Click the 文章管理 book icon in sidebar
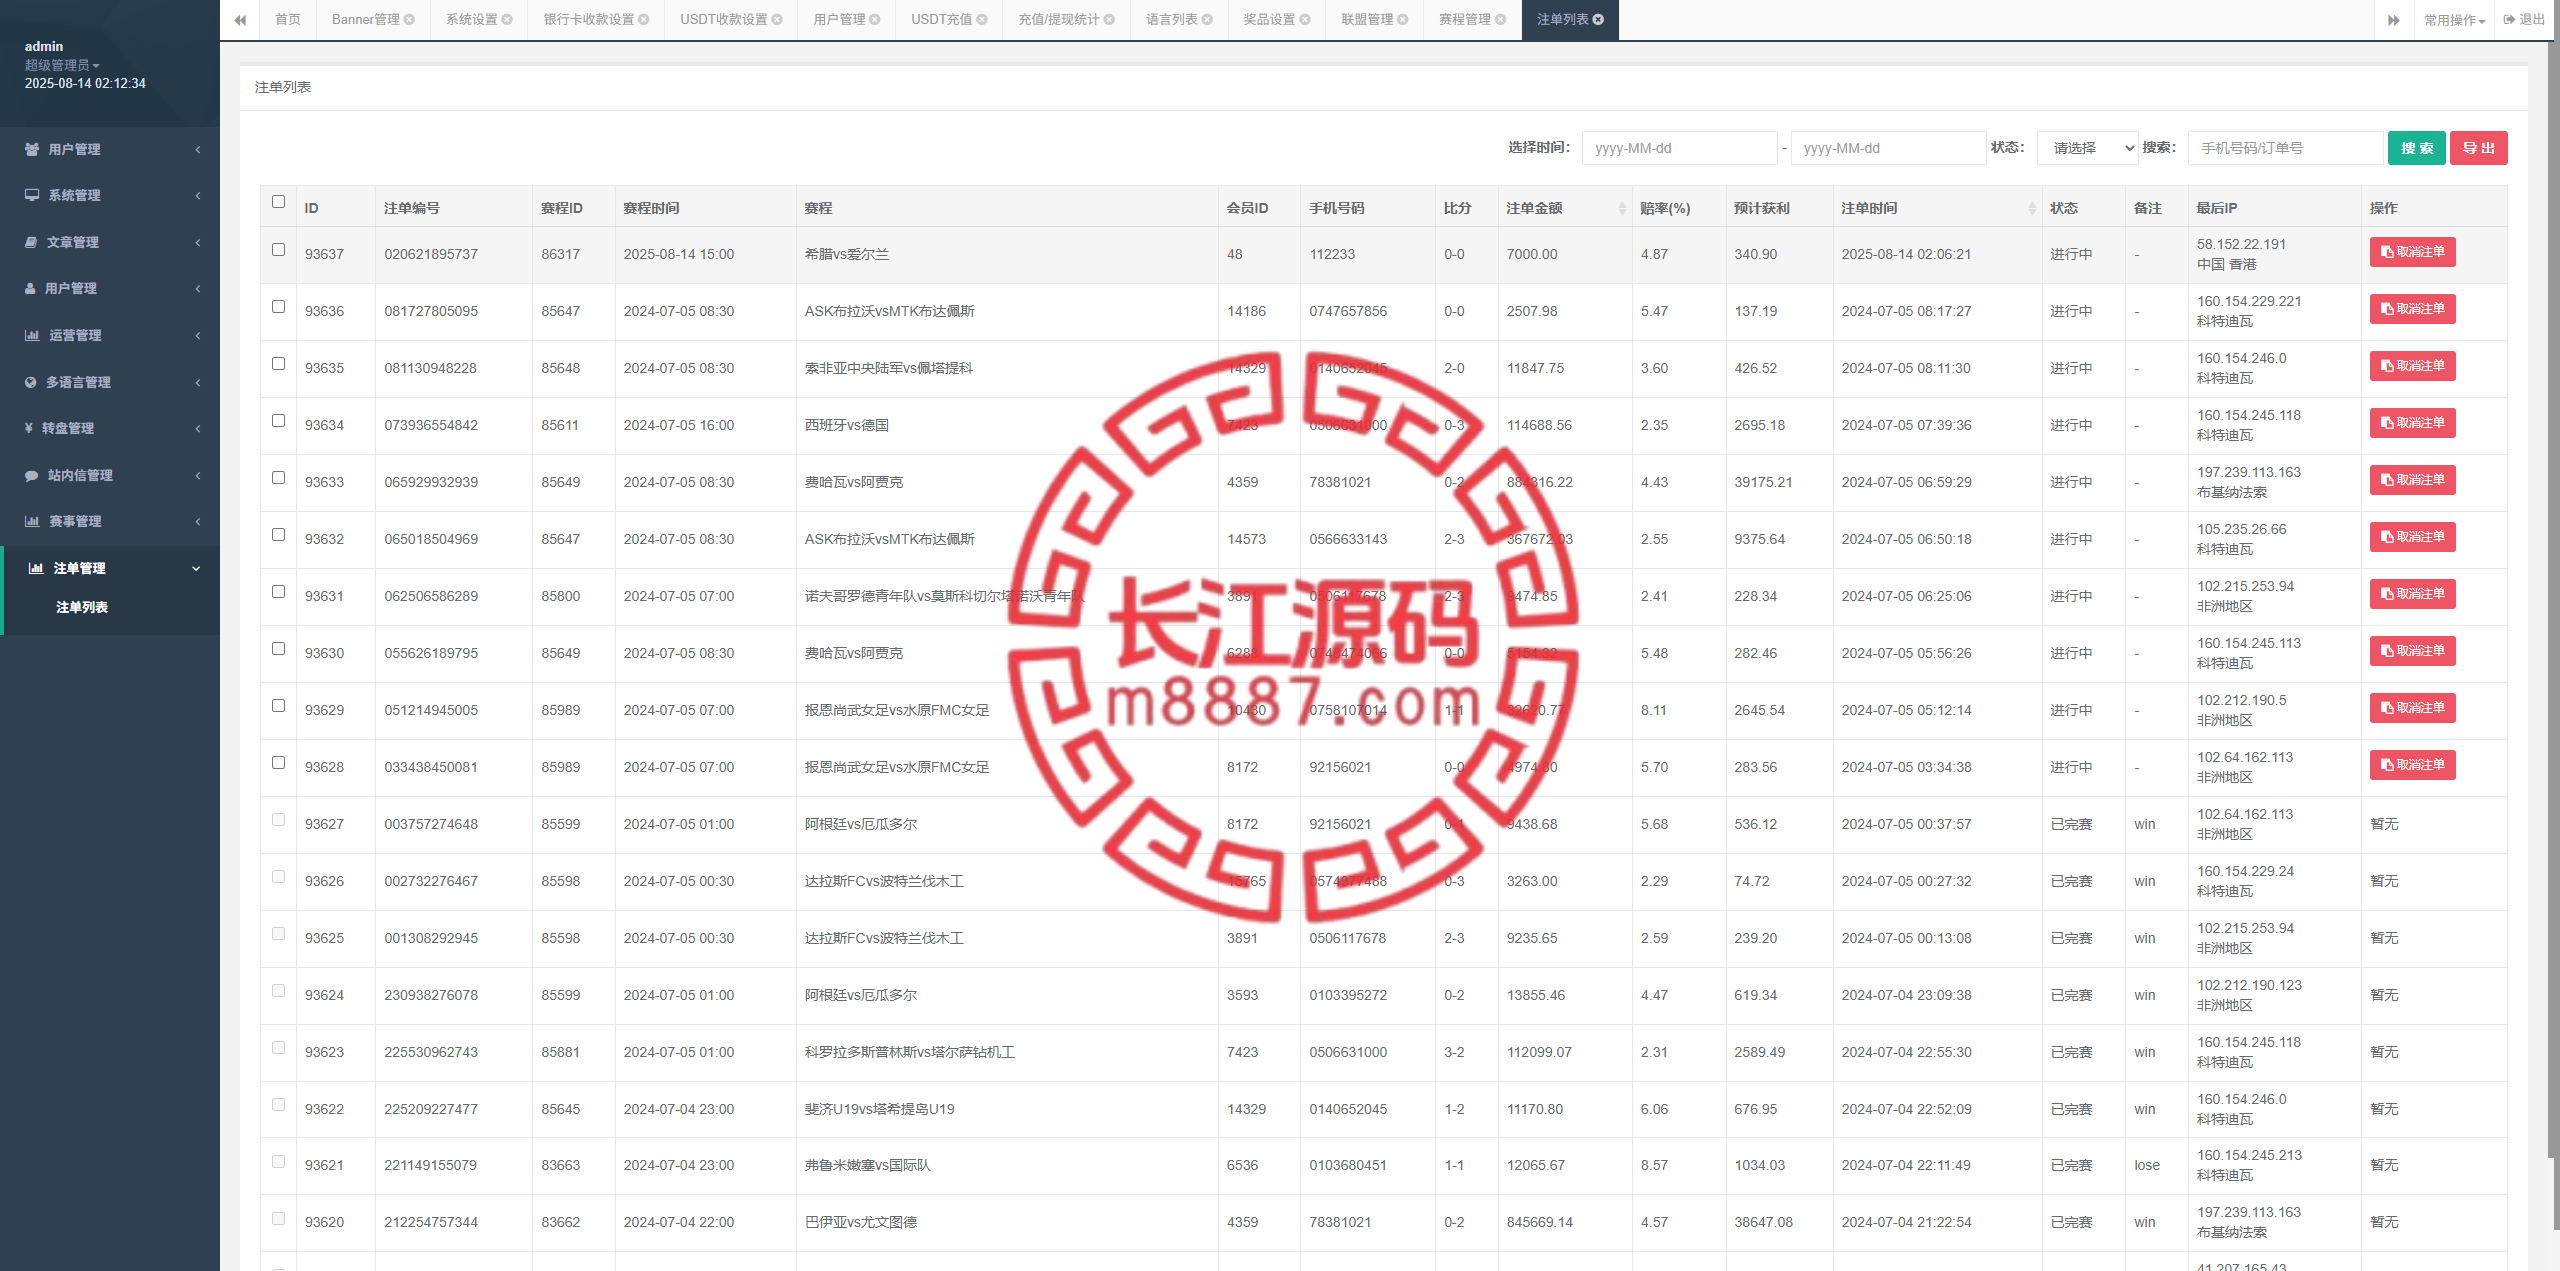 pos(31,242)
